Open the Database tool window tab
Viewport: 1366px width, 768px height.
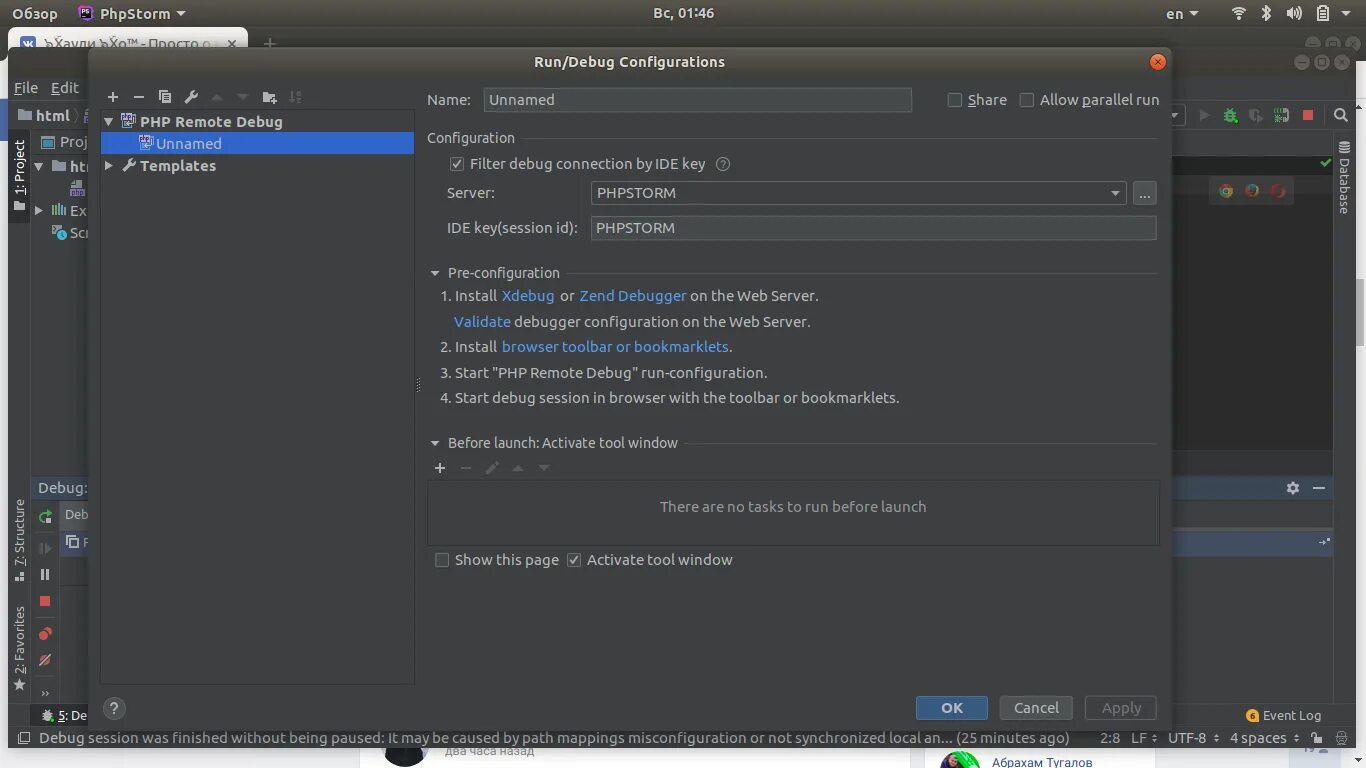[x=1344, y=178]
